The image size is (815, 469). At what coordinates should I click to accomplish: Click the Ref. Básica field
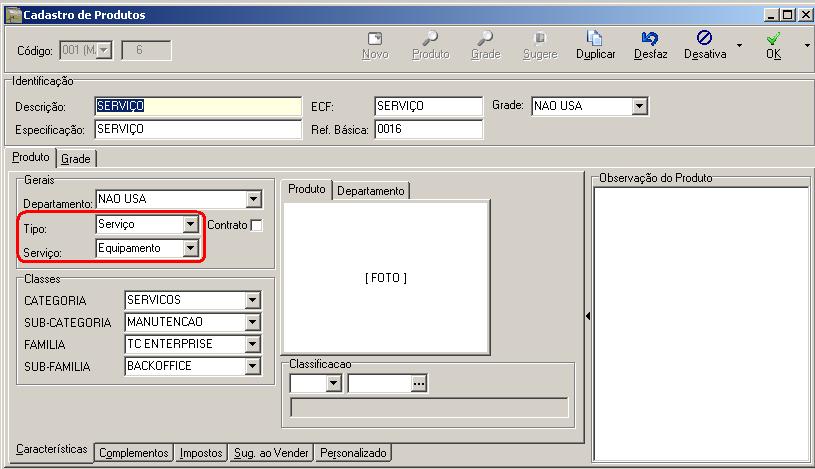pyautogui.click(x=428, y=129)
